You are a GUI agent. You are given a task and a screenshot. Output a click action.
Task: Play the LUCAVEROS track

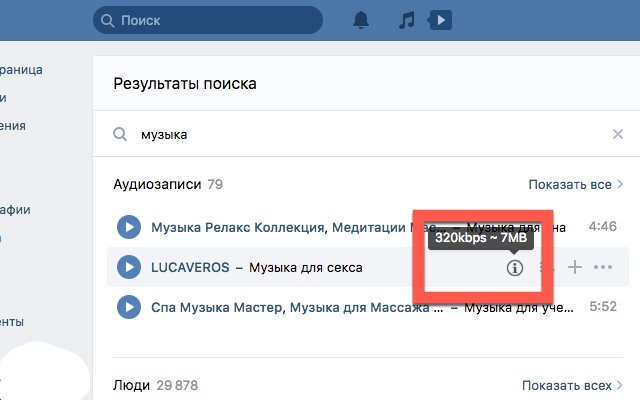pyautogui.click(x=129, y=267)
